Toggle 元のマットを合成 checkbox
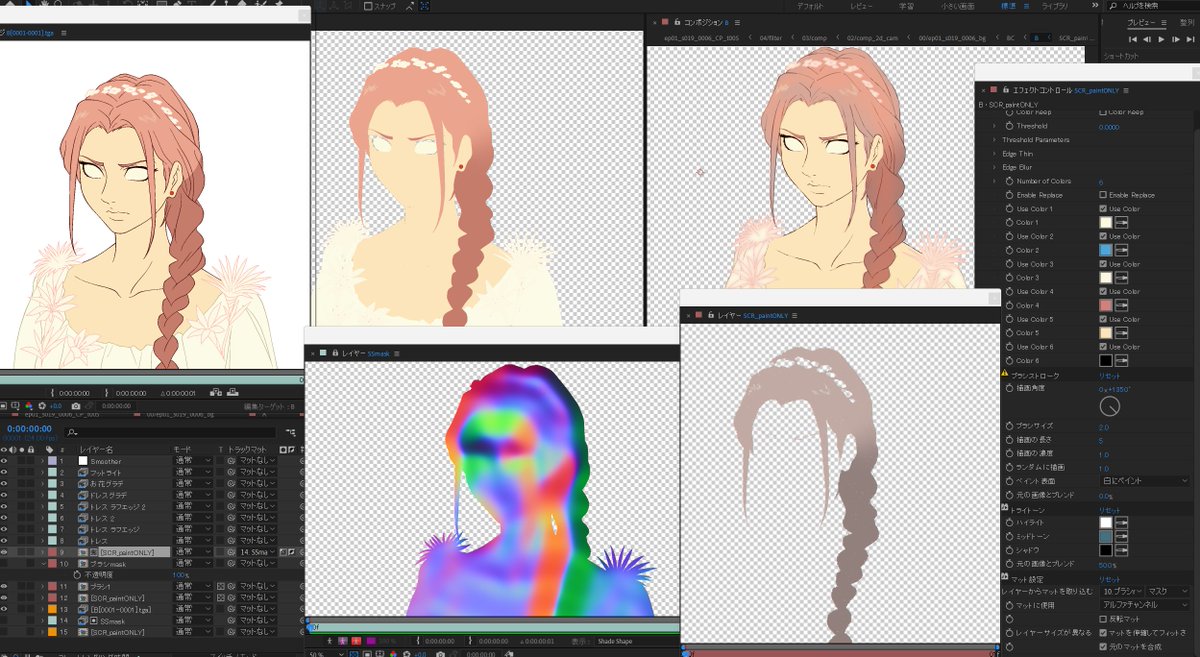This screenshot has height=657, width=1200. click(1103, 646)
